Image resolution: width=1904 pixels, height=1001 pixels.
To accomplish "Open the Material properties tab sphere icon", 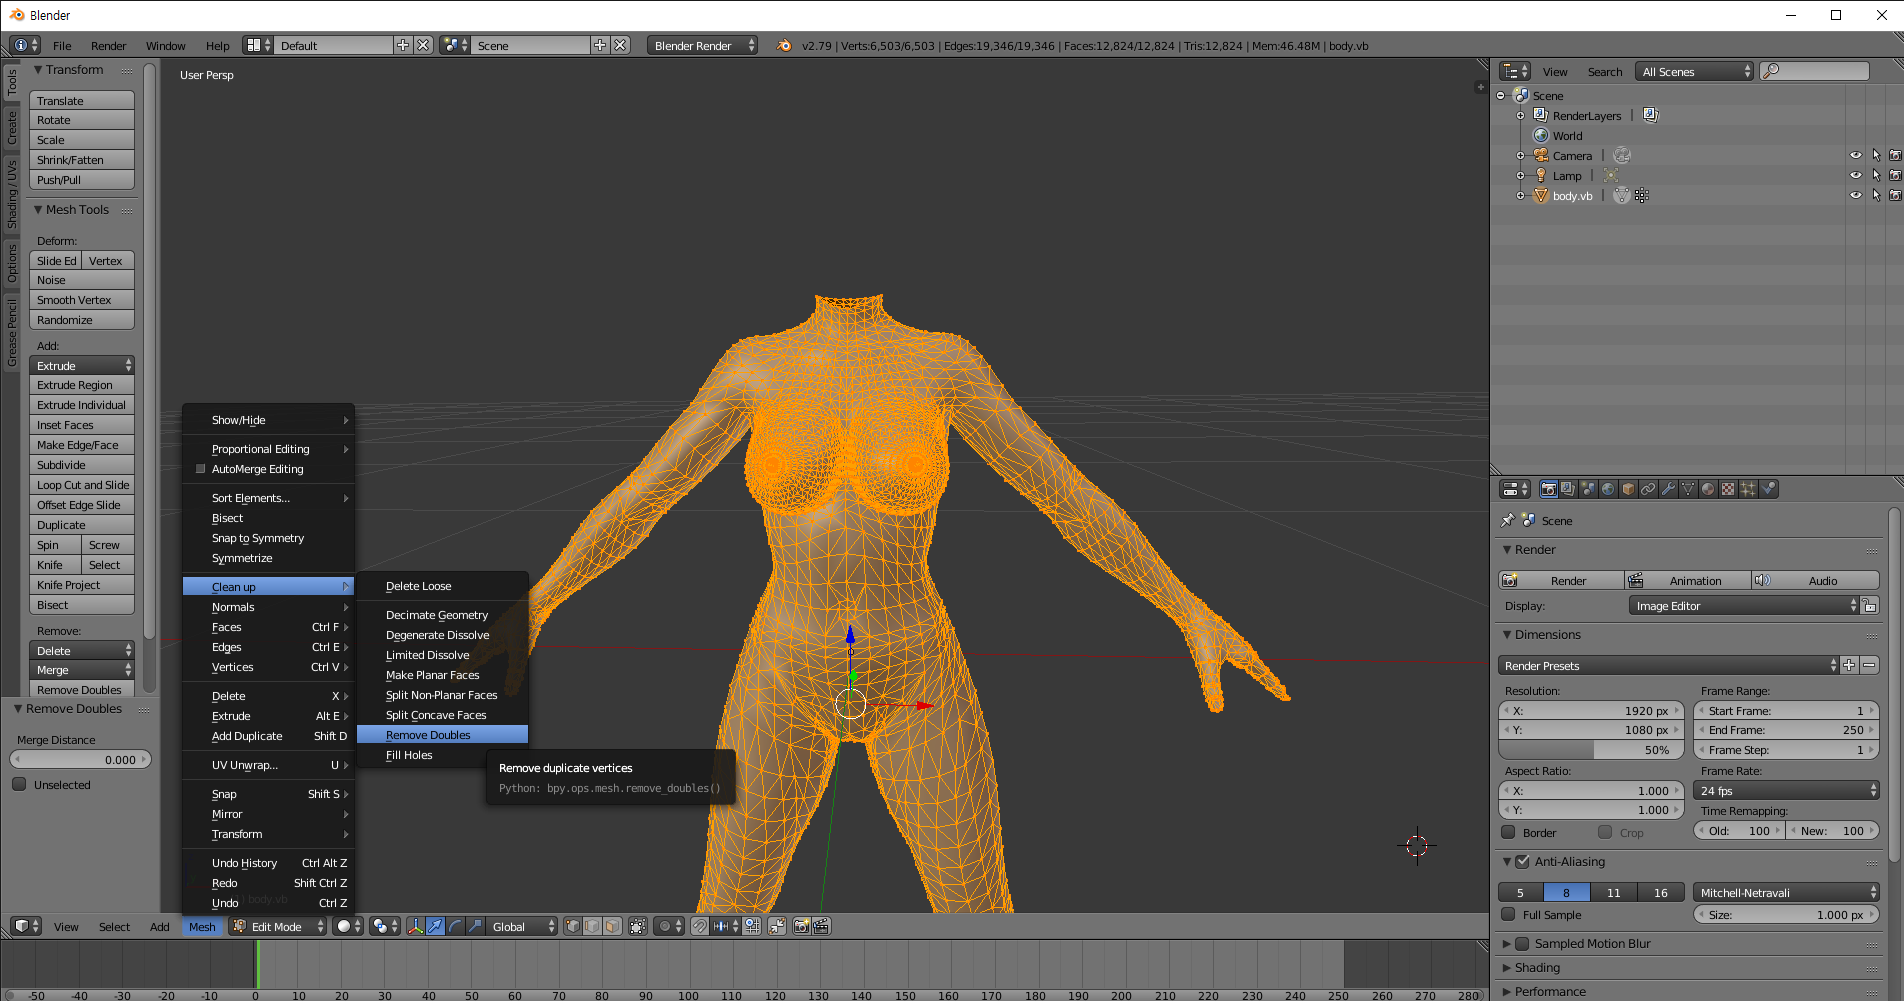I will pyautogui.click(x=1708, y=489).
